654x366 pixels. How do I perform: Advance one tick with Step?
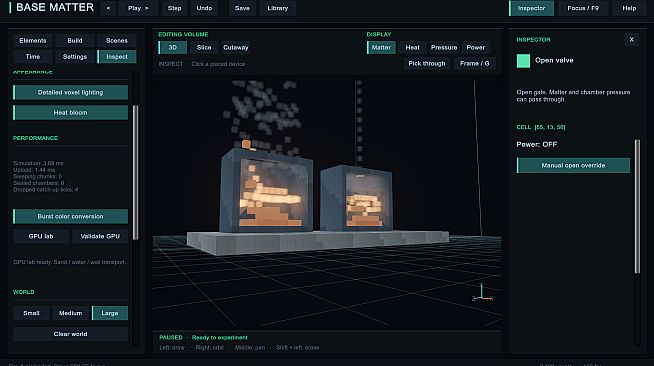[x=174, y=8]
